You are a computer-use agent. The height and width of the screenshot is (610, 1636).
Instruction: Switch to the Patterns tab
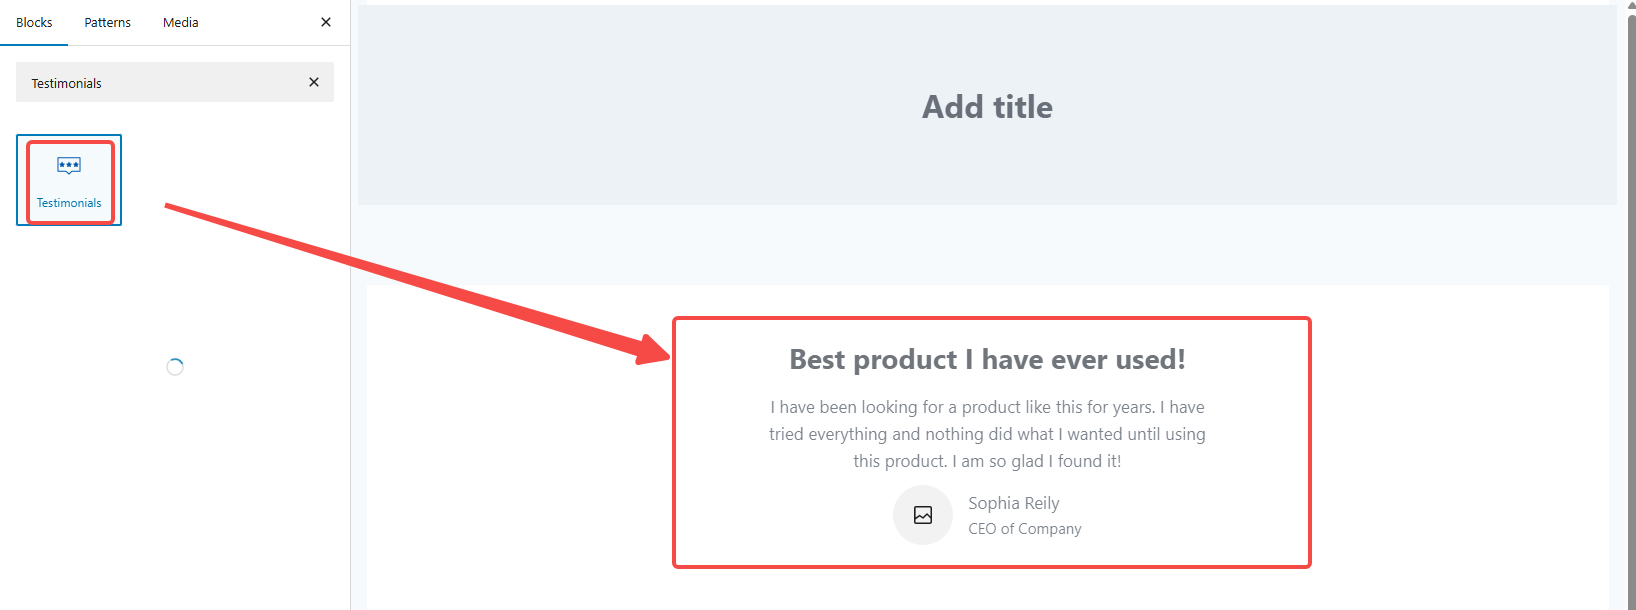tap(107, 22)
